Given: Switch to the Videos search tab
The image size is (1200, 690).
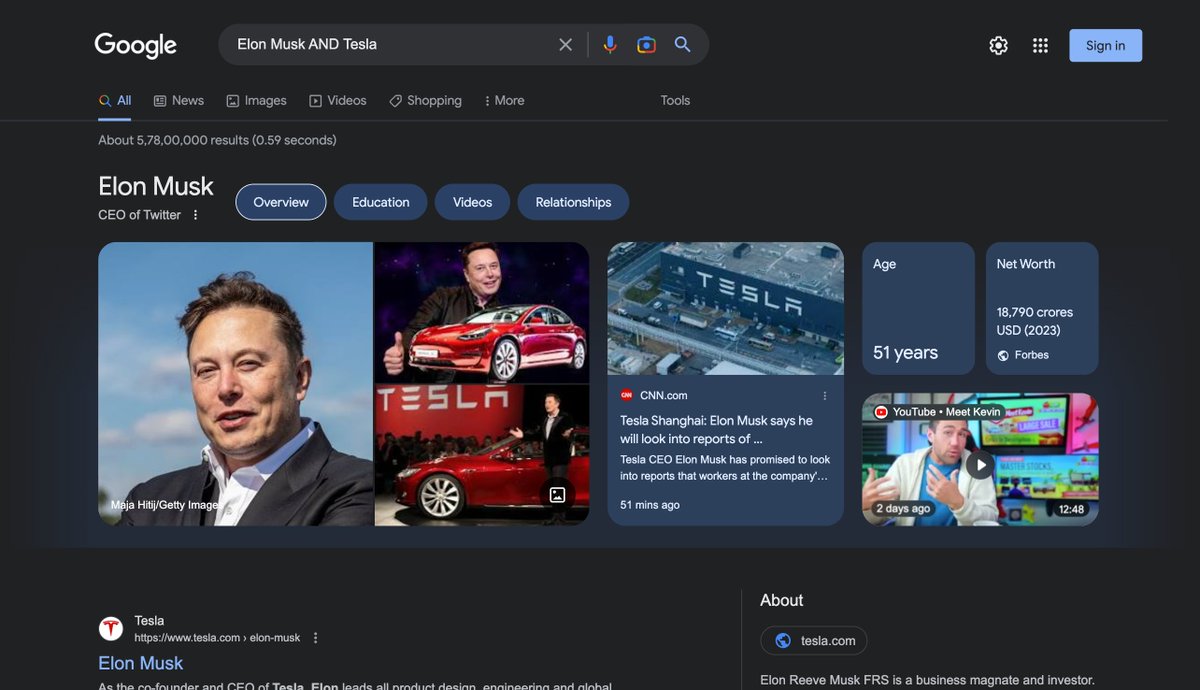Looking at the screenshot, I should click(x=338, y=101).
